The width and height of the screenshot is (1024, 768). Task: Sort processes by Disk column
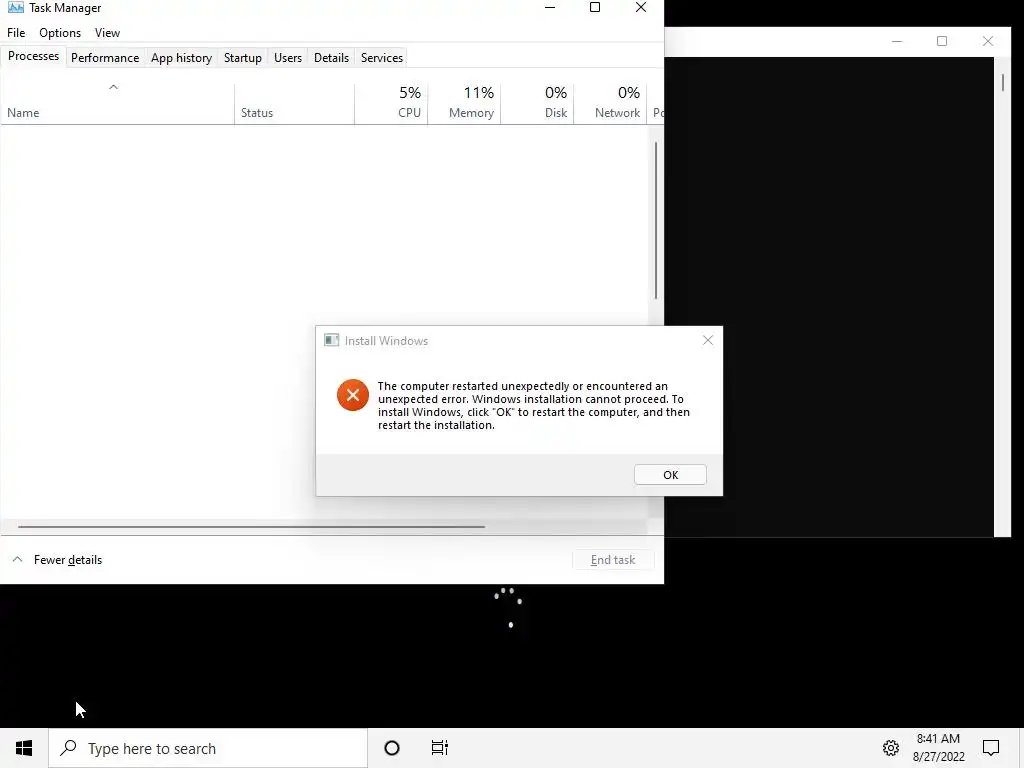click(537, 103)
